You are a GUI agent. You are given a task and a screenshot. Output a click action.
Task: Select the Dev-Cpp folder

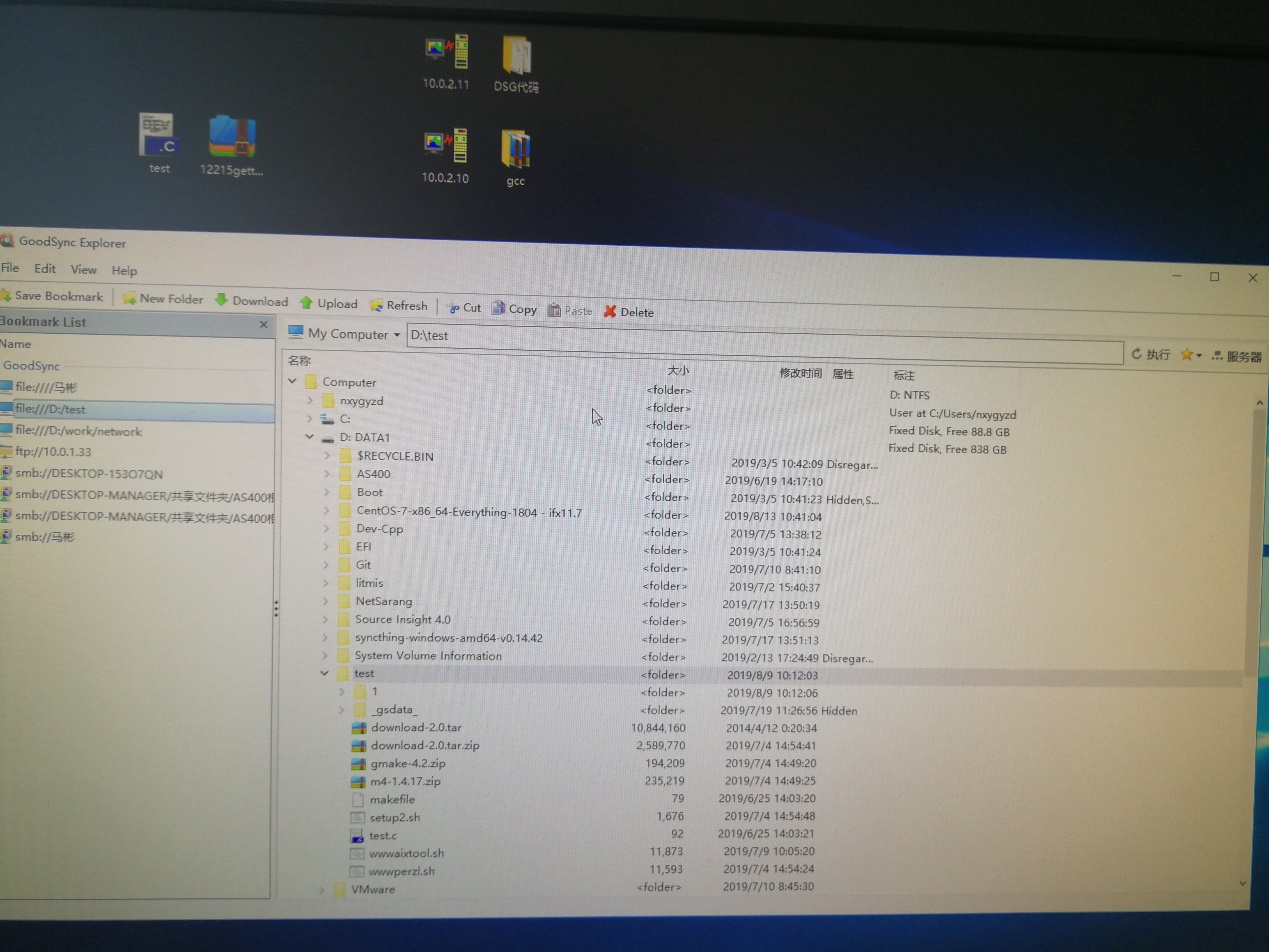[380, 529]
